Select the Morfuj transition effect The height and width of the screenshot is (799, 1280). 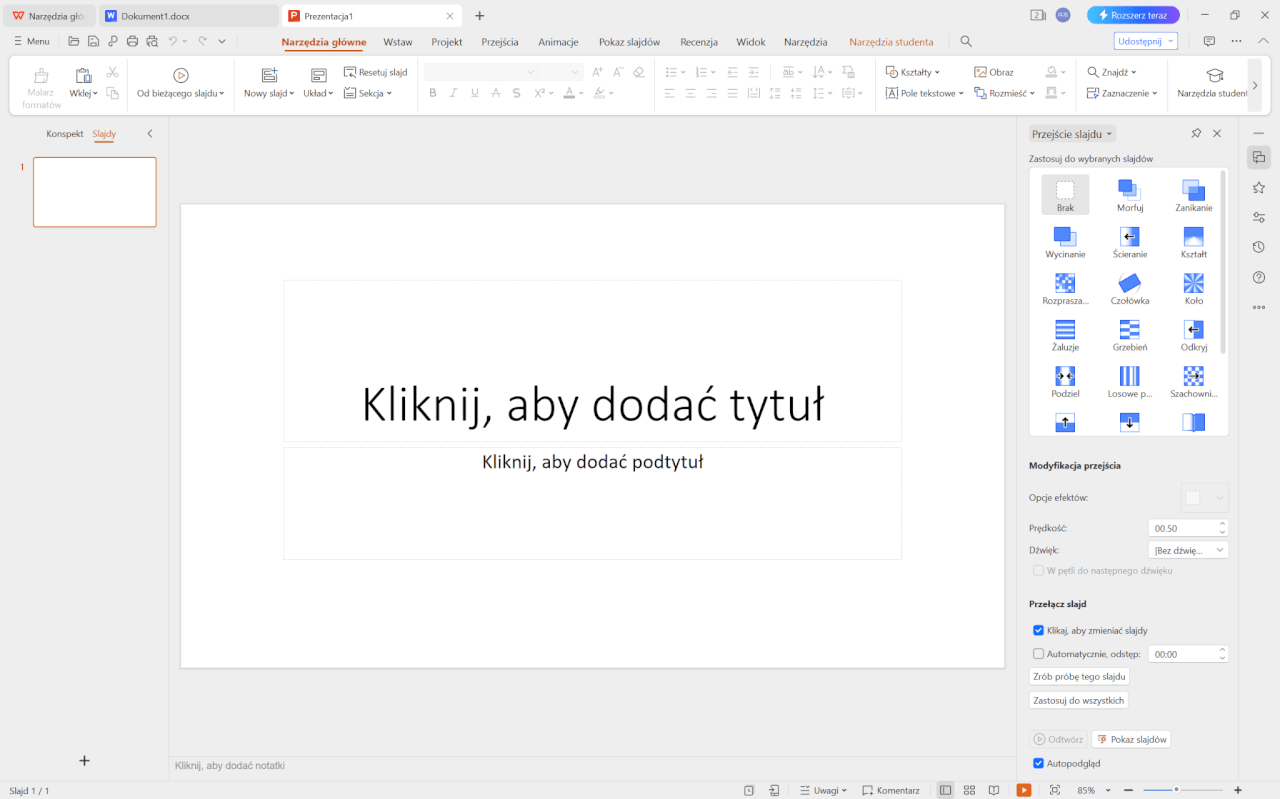pyautogui.click(x=1129, y=195)
